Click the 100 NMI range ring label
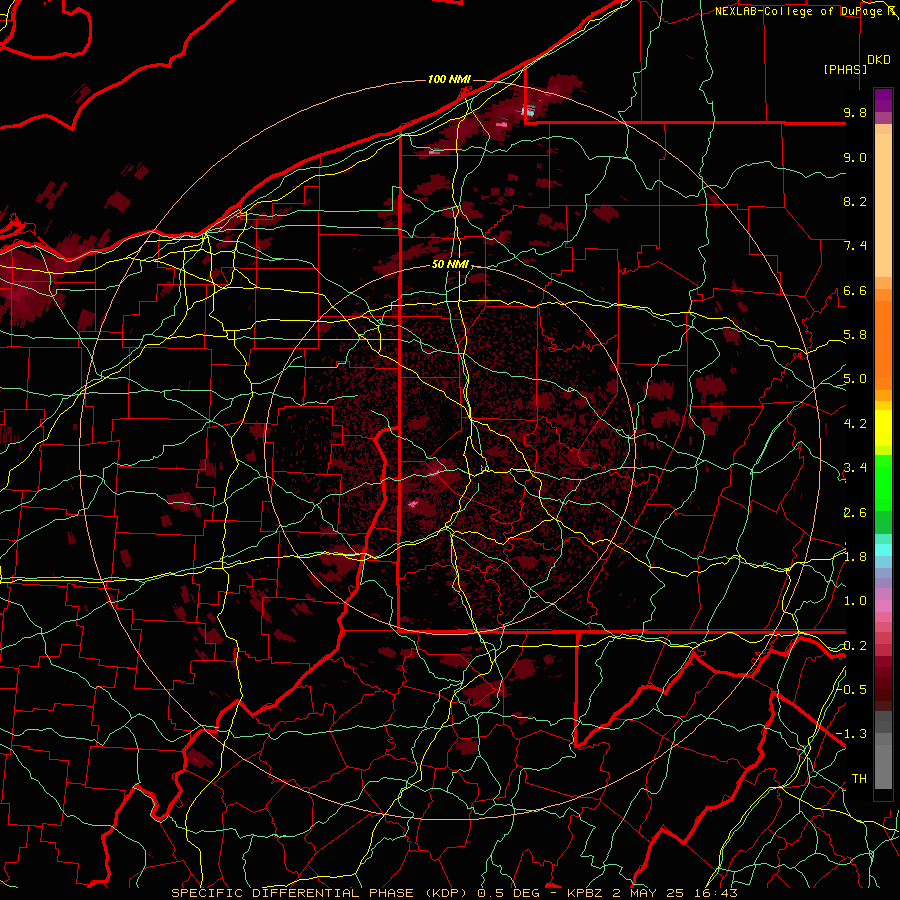Image resolution: width=900 pixels, height=900 pixels. coord(449,79)
